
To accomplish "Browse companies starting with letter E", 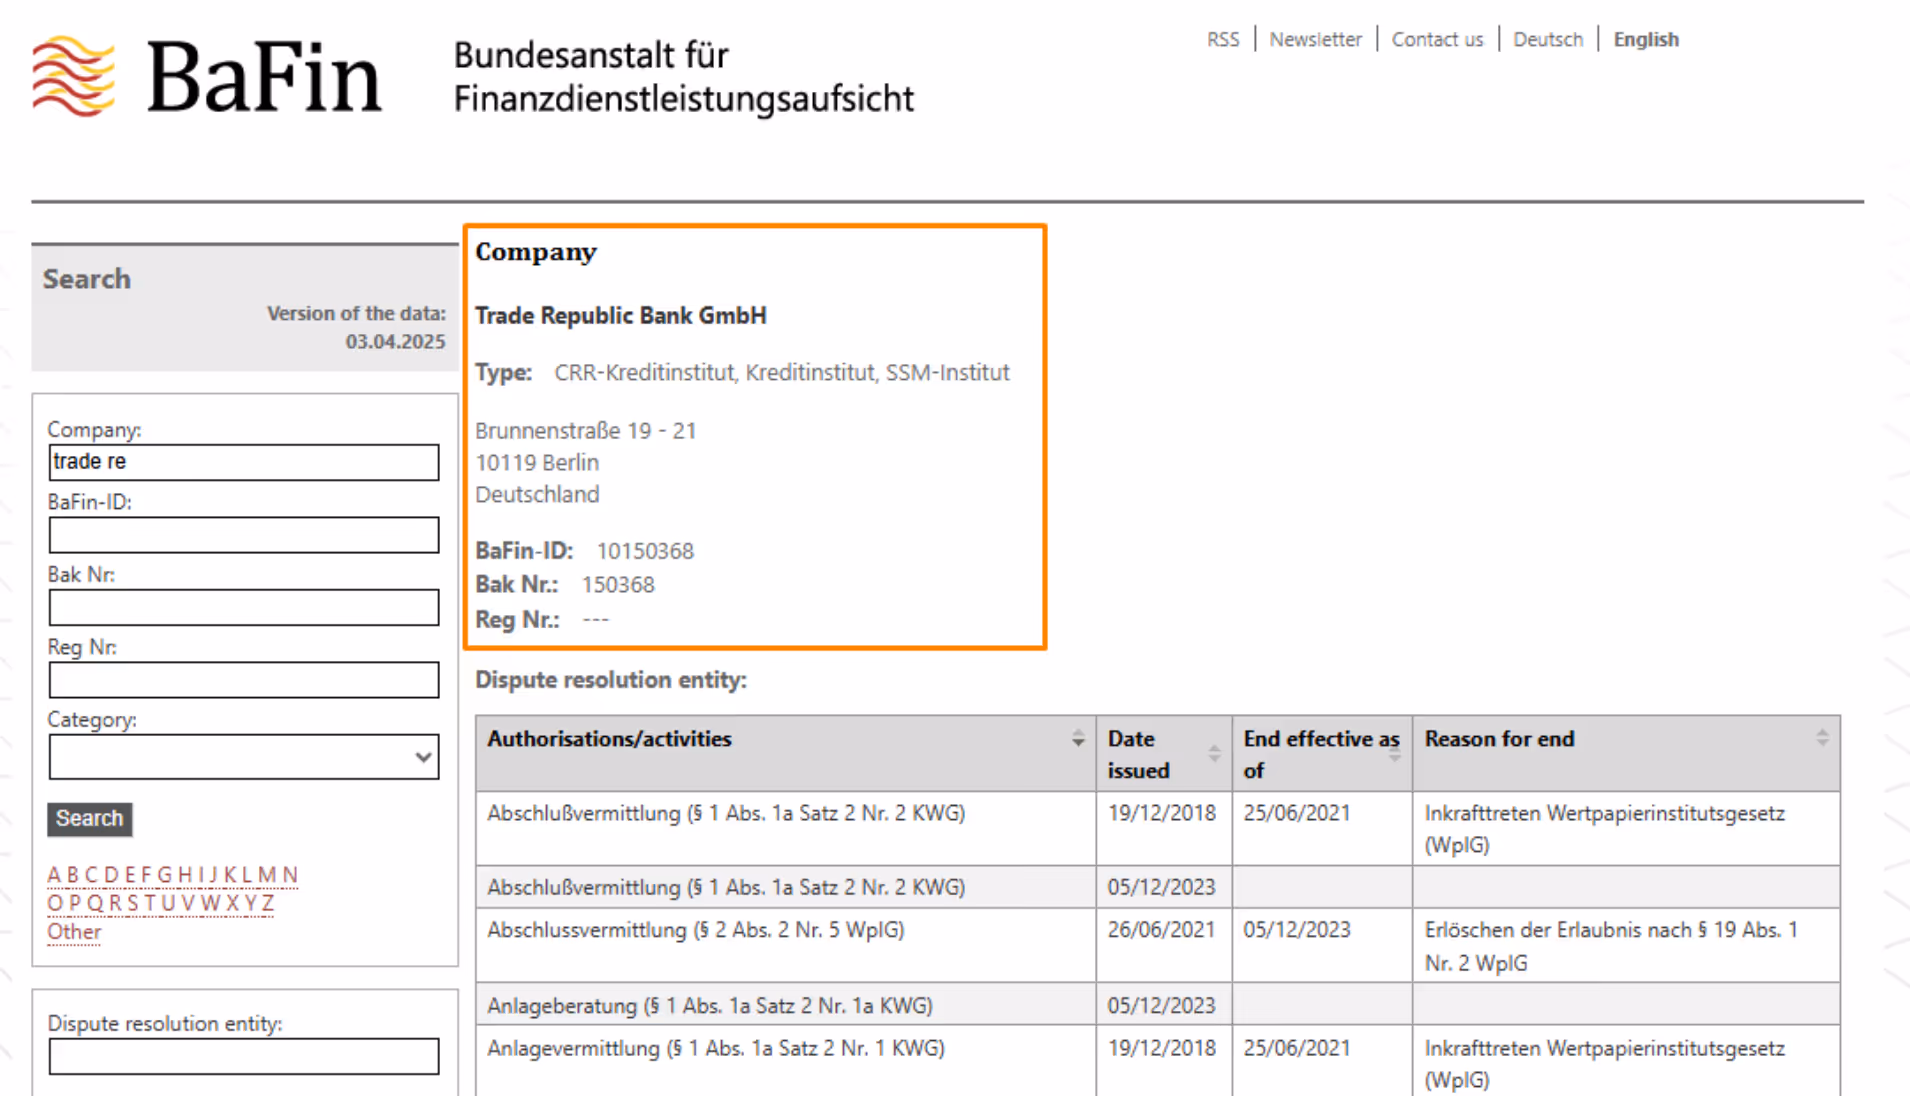I will click(130, 875).
